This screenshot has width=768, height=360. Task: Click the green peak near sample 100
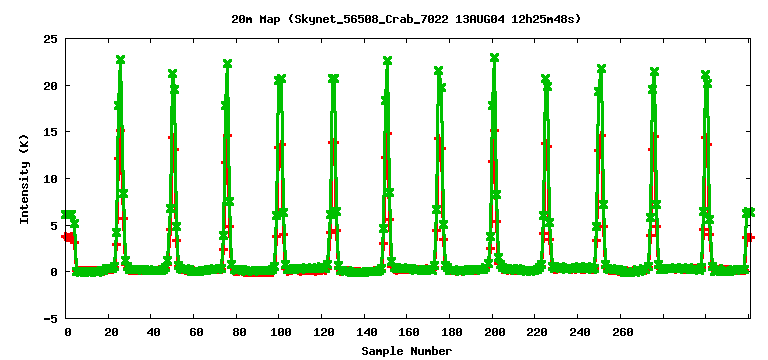click(x=280, y=79)
